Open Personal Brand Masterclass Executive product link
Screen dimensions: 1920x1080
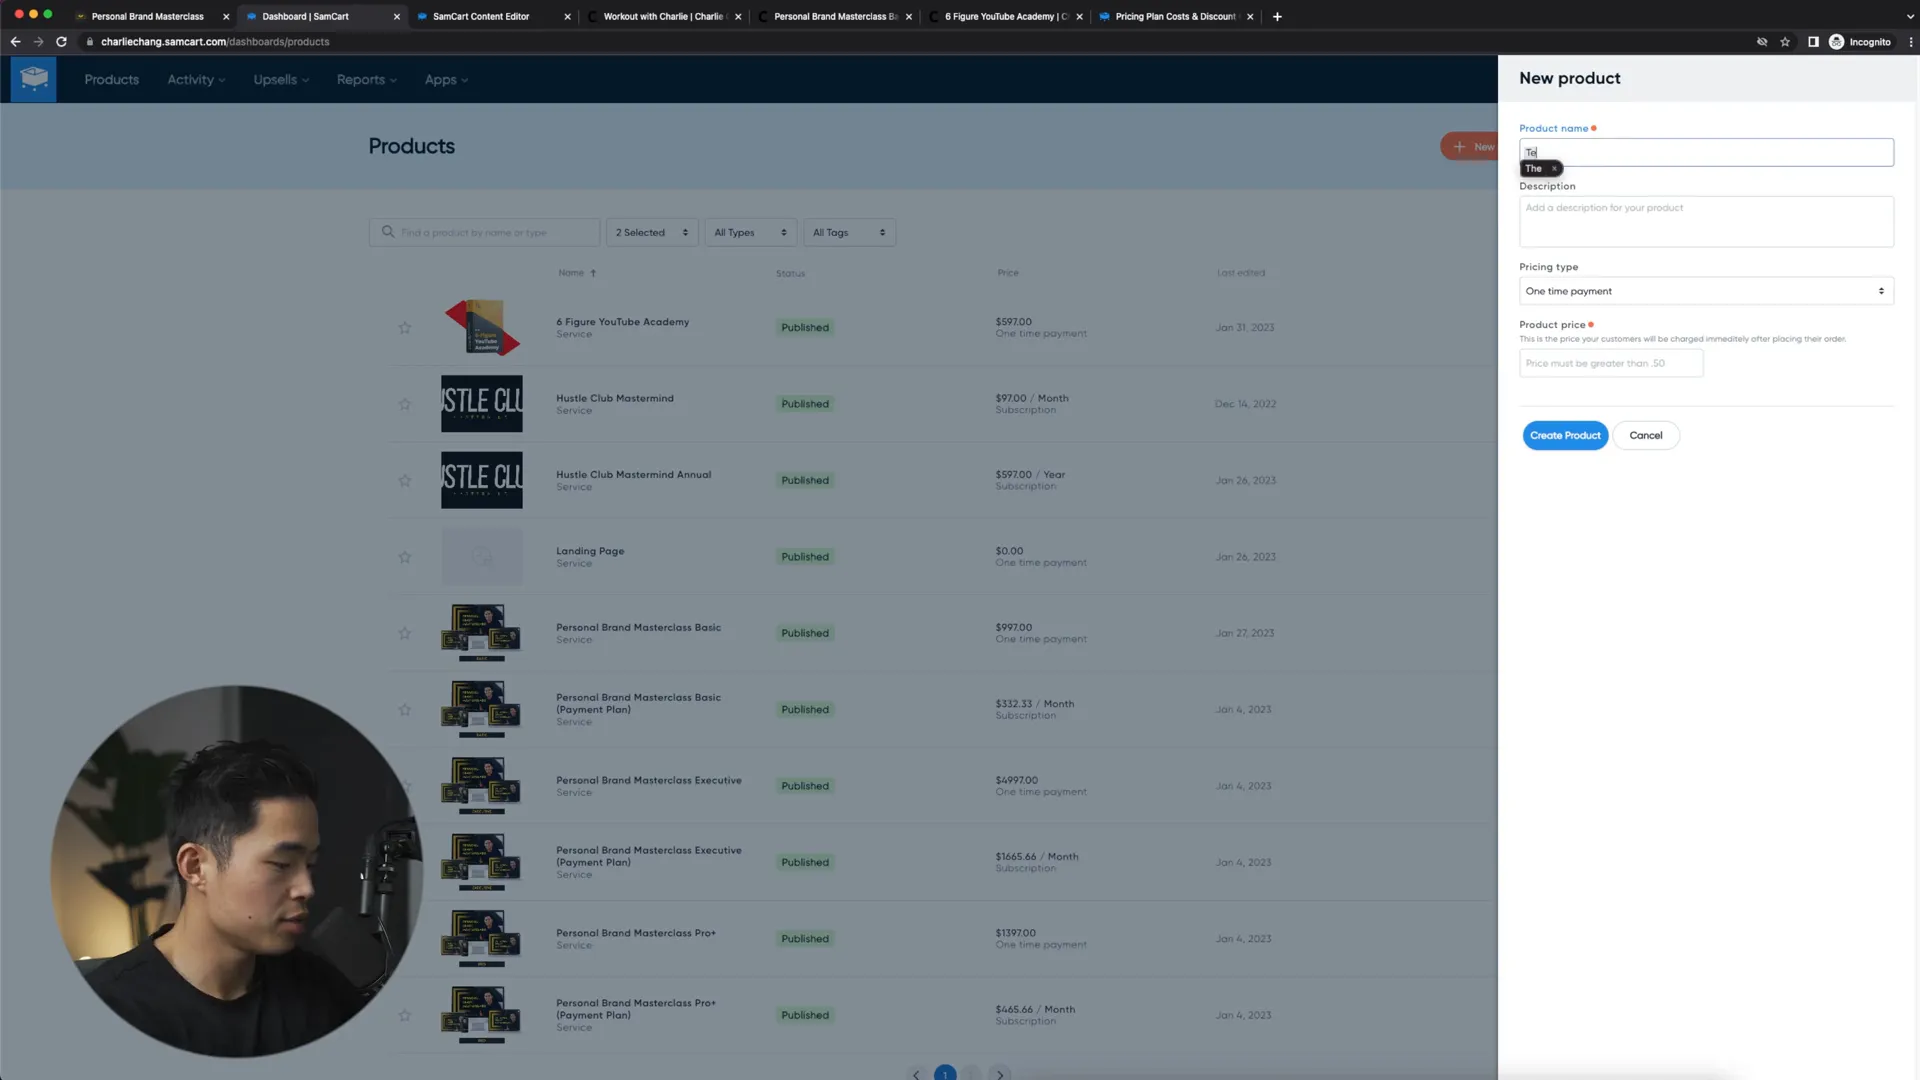click(649, 781)
